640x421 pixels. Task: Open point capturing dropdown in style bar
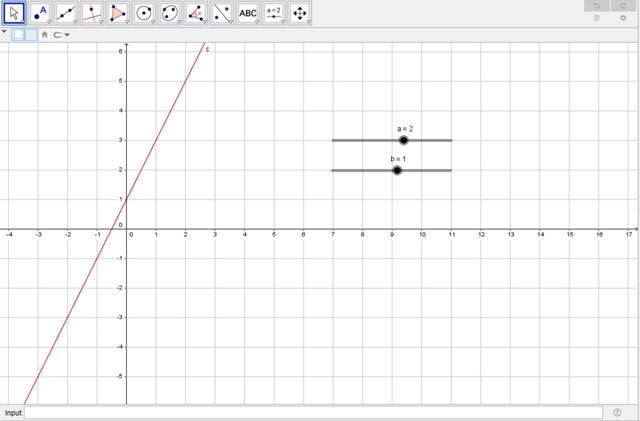click(x=61, y=35)
